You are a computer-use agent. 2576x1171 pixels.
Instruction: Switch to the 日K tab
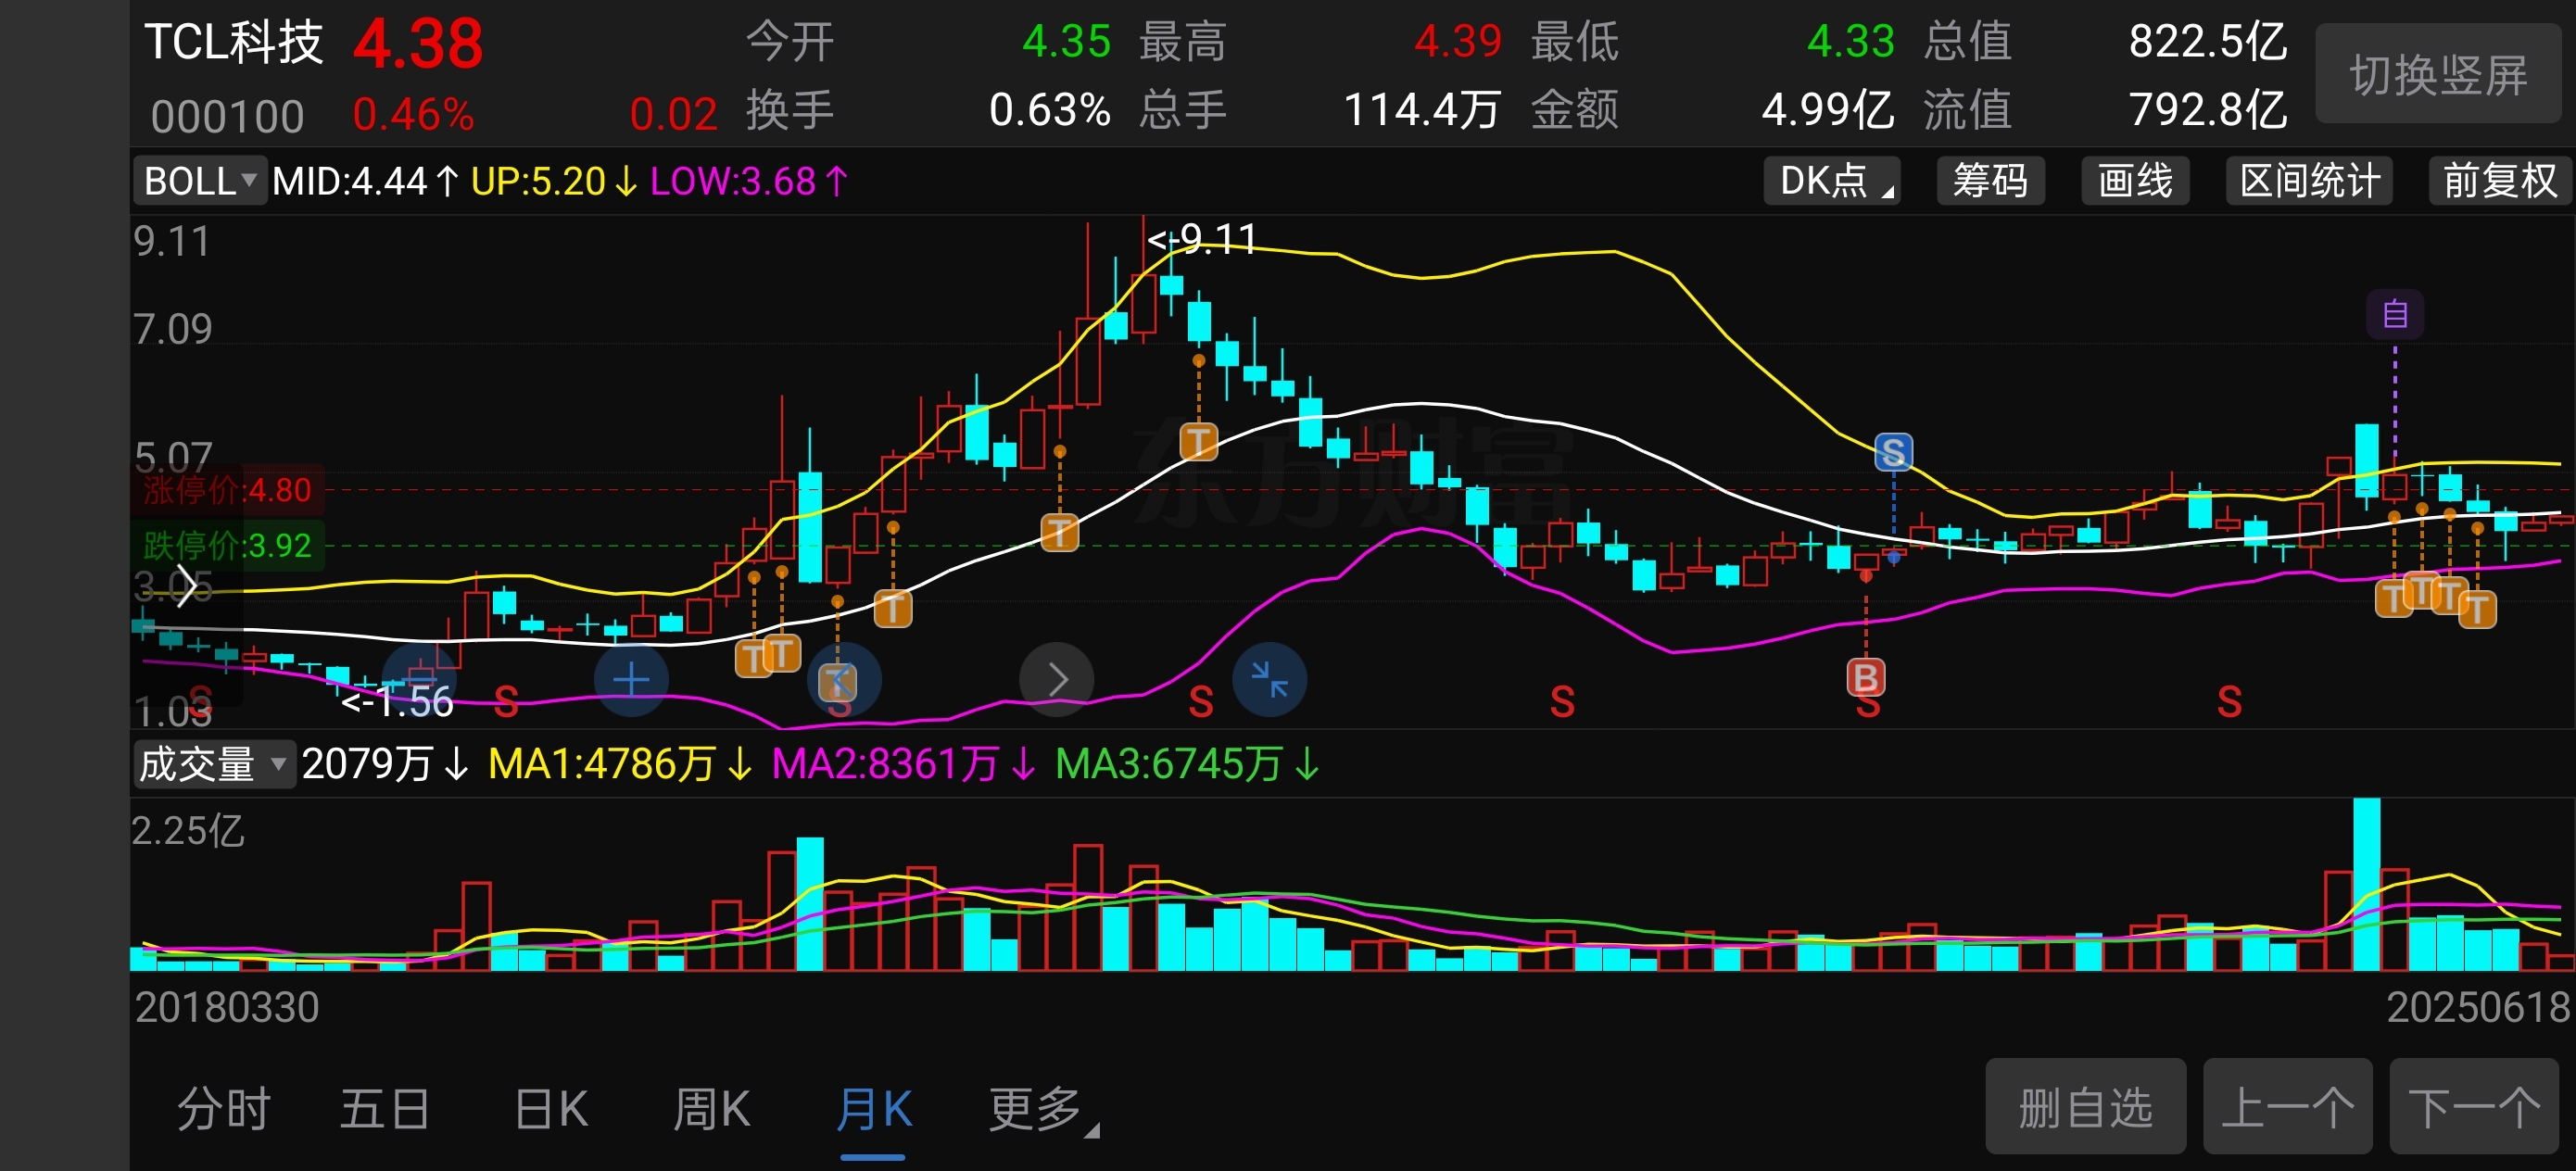[551, 1110]
